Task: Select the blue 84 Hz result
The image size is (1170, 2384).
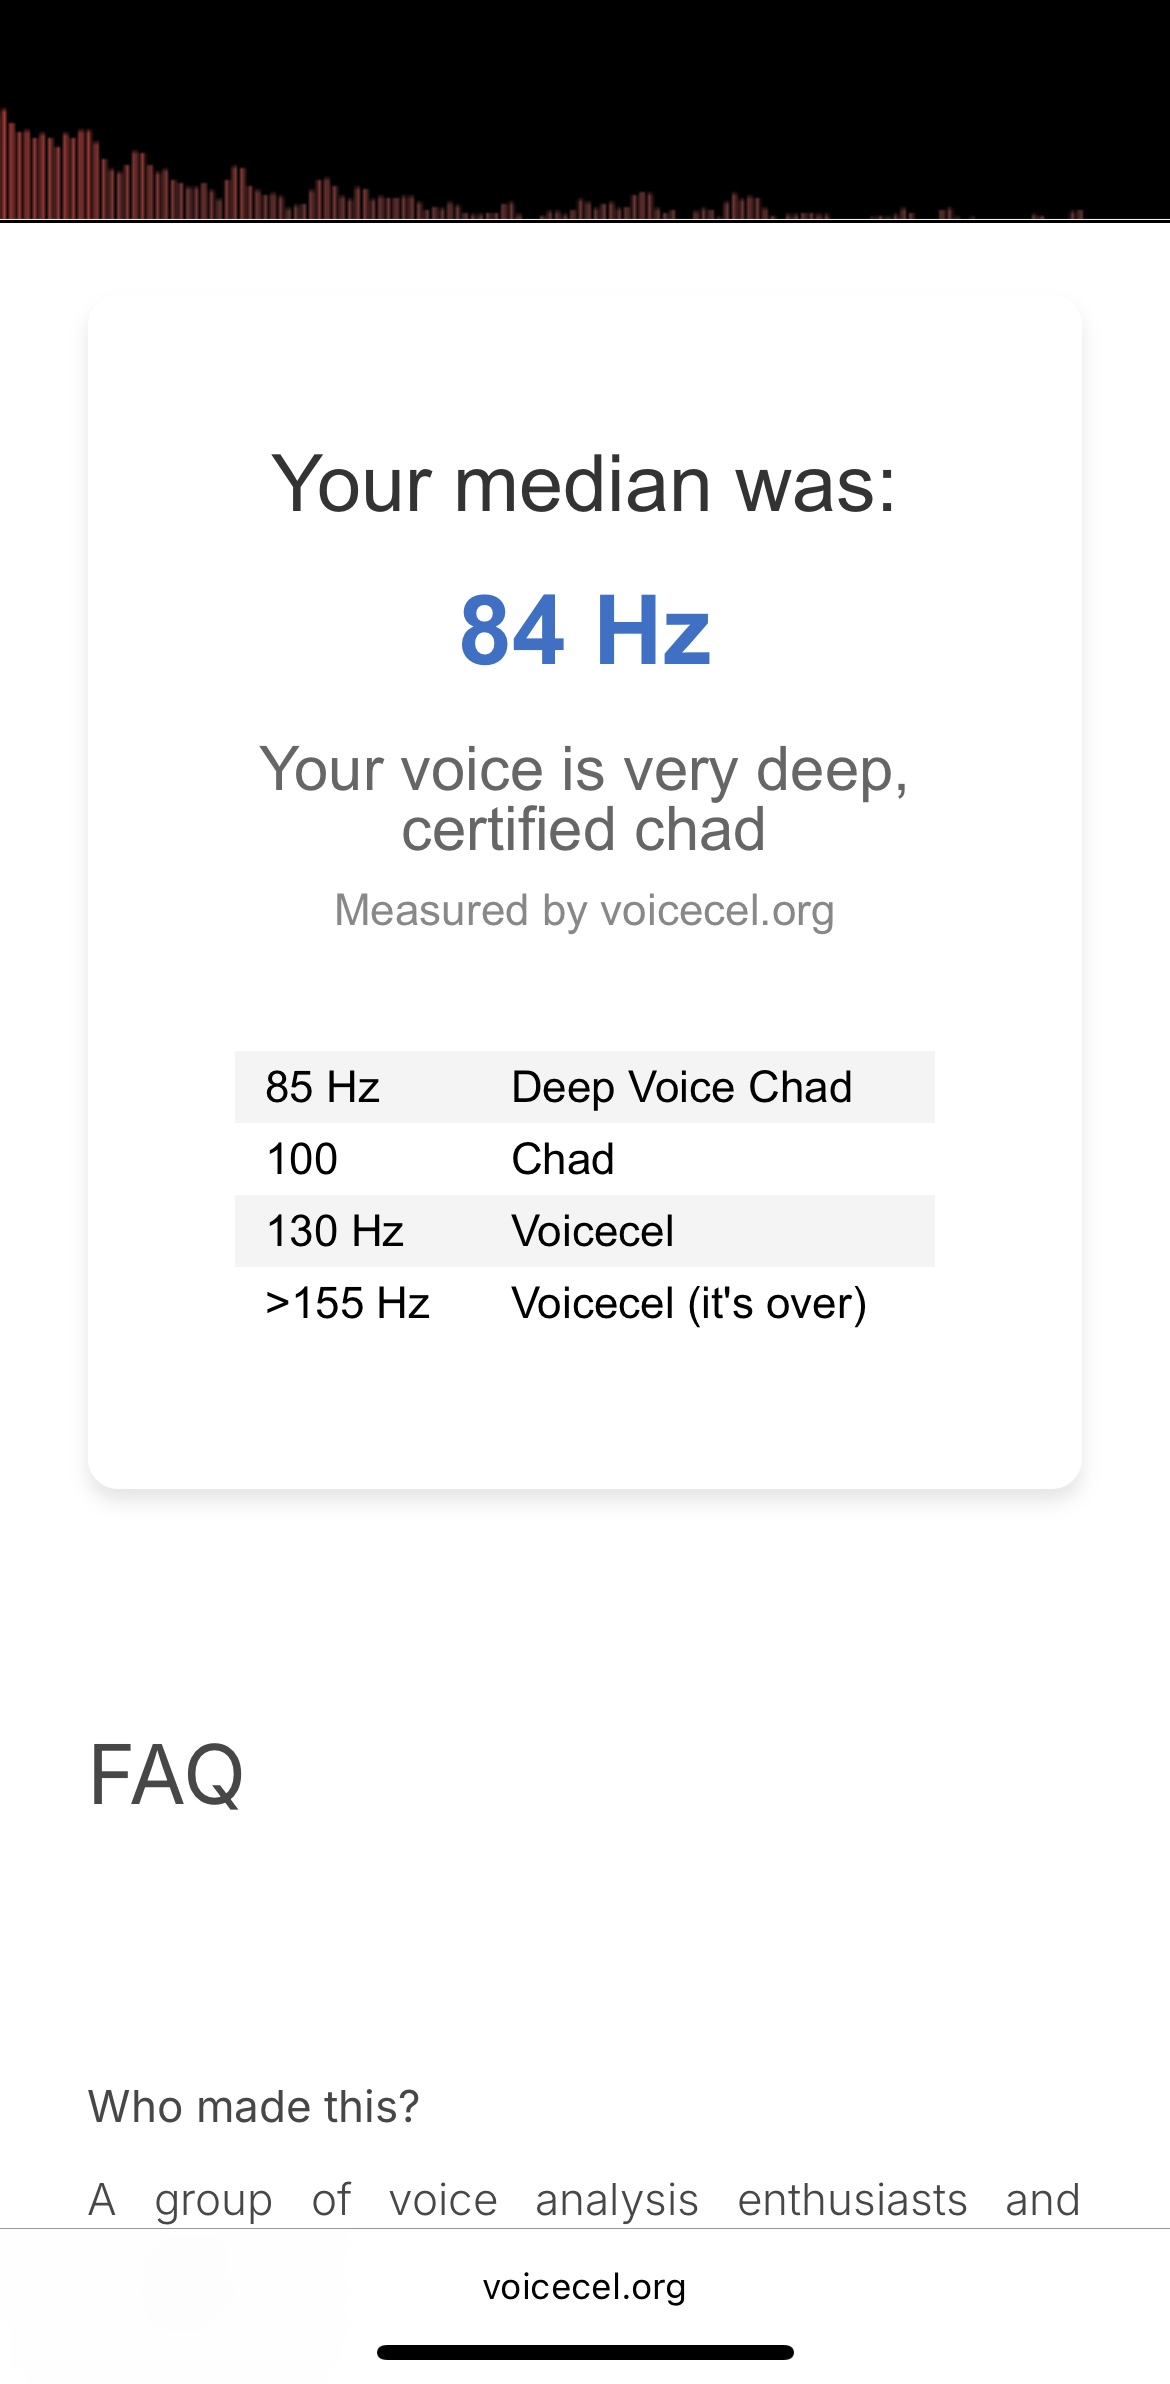Action: point(585,630)
